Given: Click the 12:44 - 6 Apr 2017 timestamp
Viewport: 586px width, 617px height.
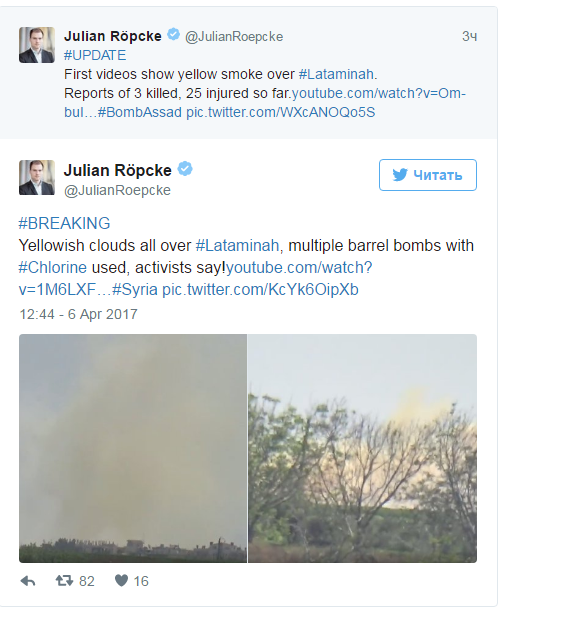Looking at the screenshot, I should [x=78, y=314].
